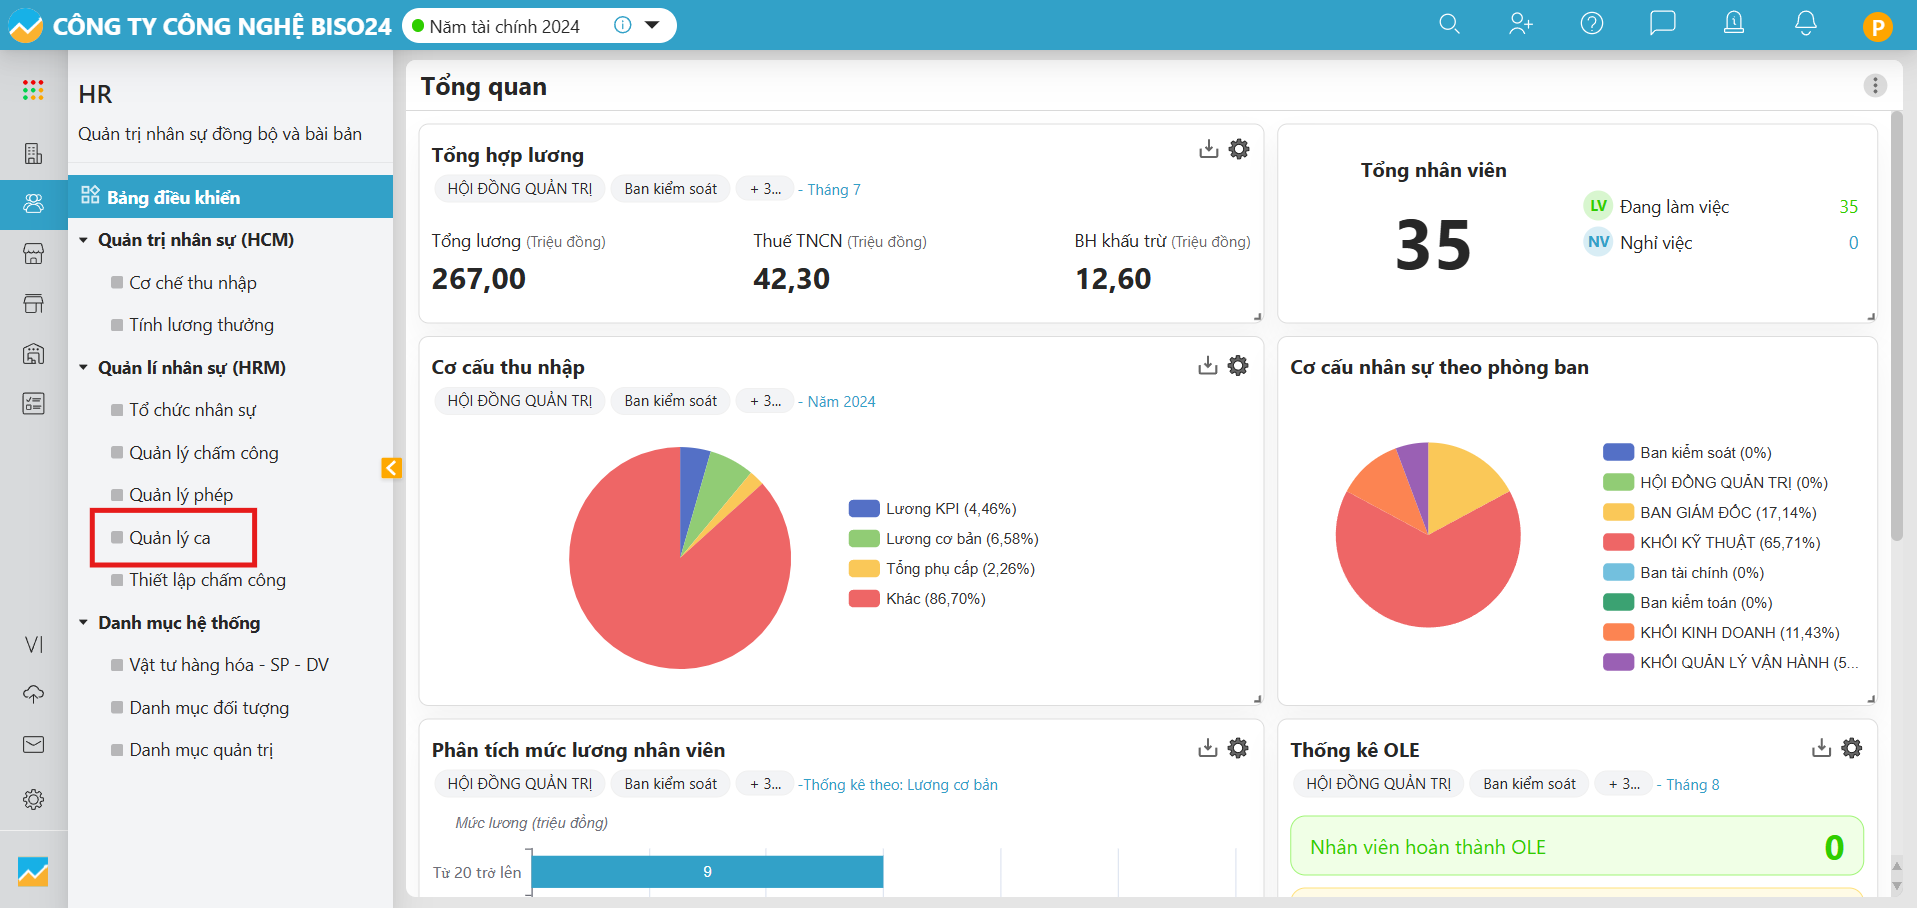Click the search magnifier icon in header
This screenshot has height=908, width=1917.
[1449, 24]
